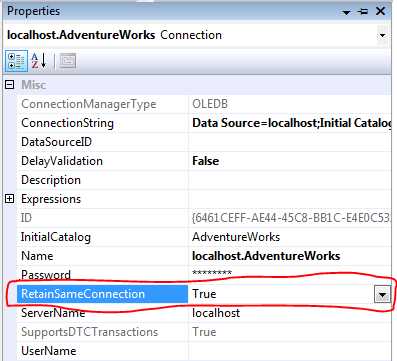Close the Properties panel
This screenshot has width=397, height=361.
point(380,11)
